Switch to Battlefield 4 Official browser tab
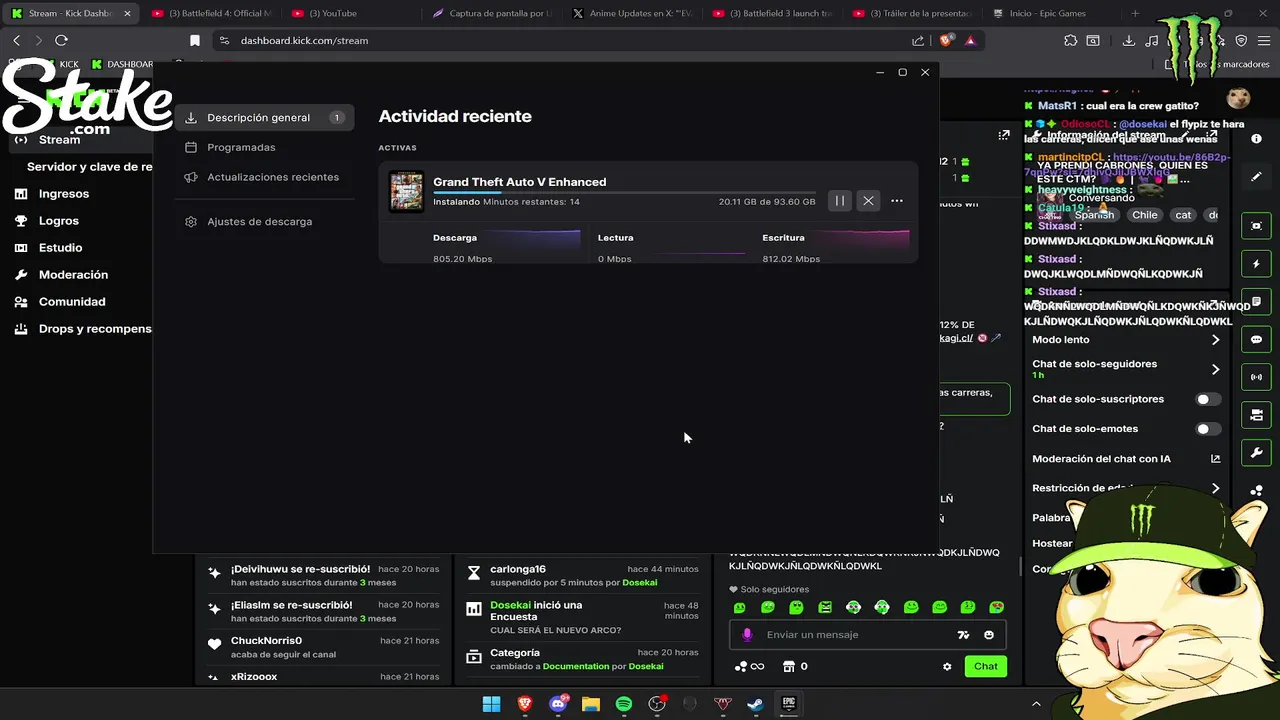This screenshot has height=720, width=1280. click(x=211, y=13)
